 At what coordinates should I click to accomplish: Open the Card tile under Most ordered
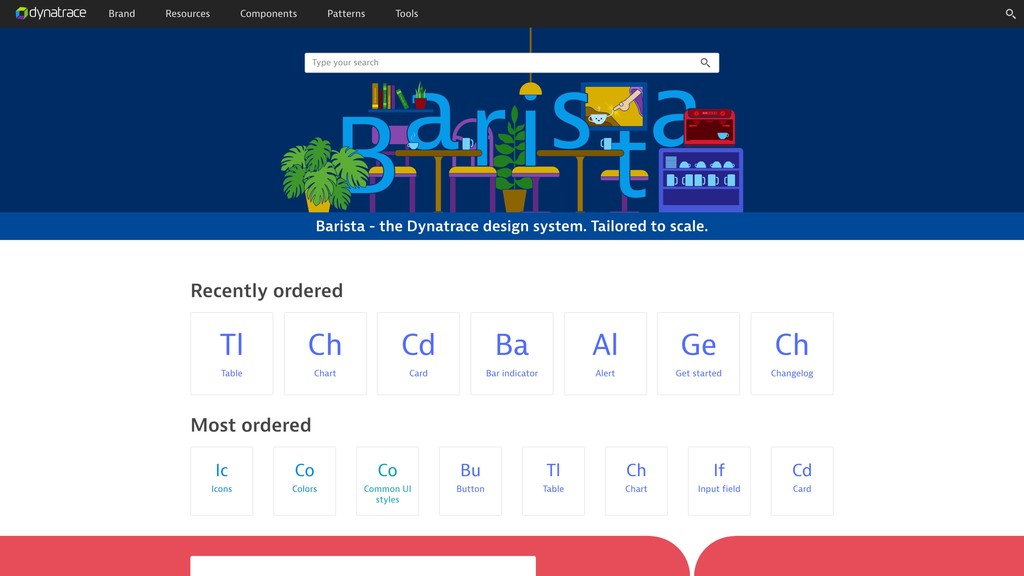802,481
